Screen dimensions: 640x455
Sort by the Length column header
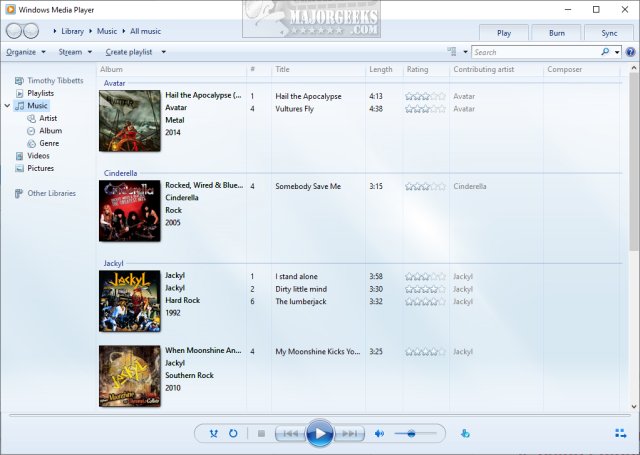click(x=384, y=69)
